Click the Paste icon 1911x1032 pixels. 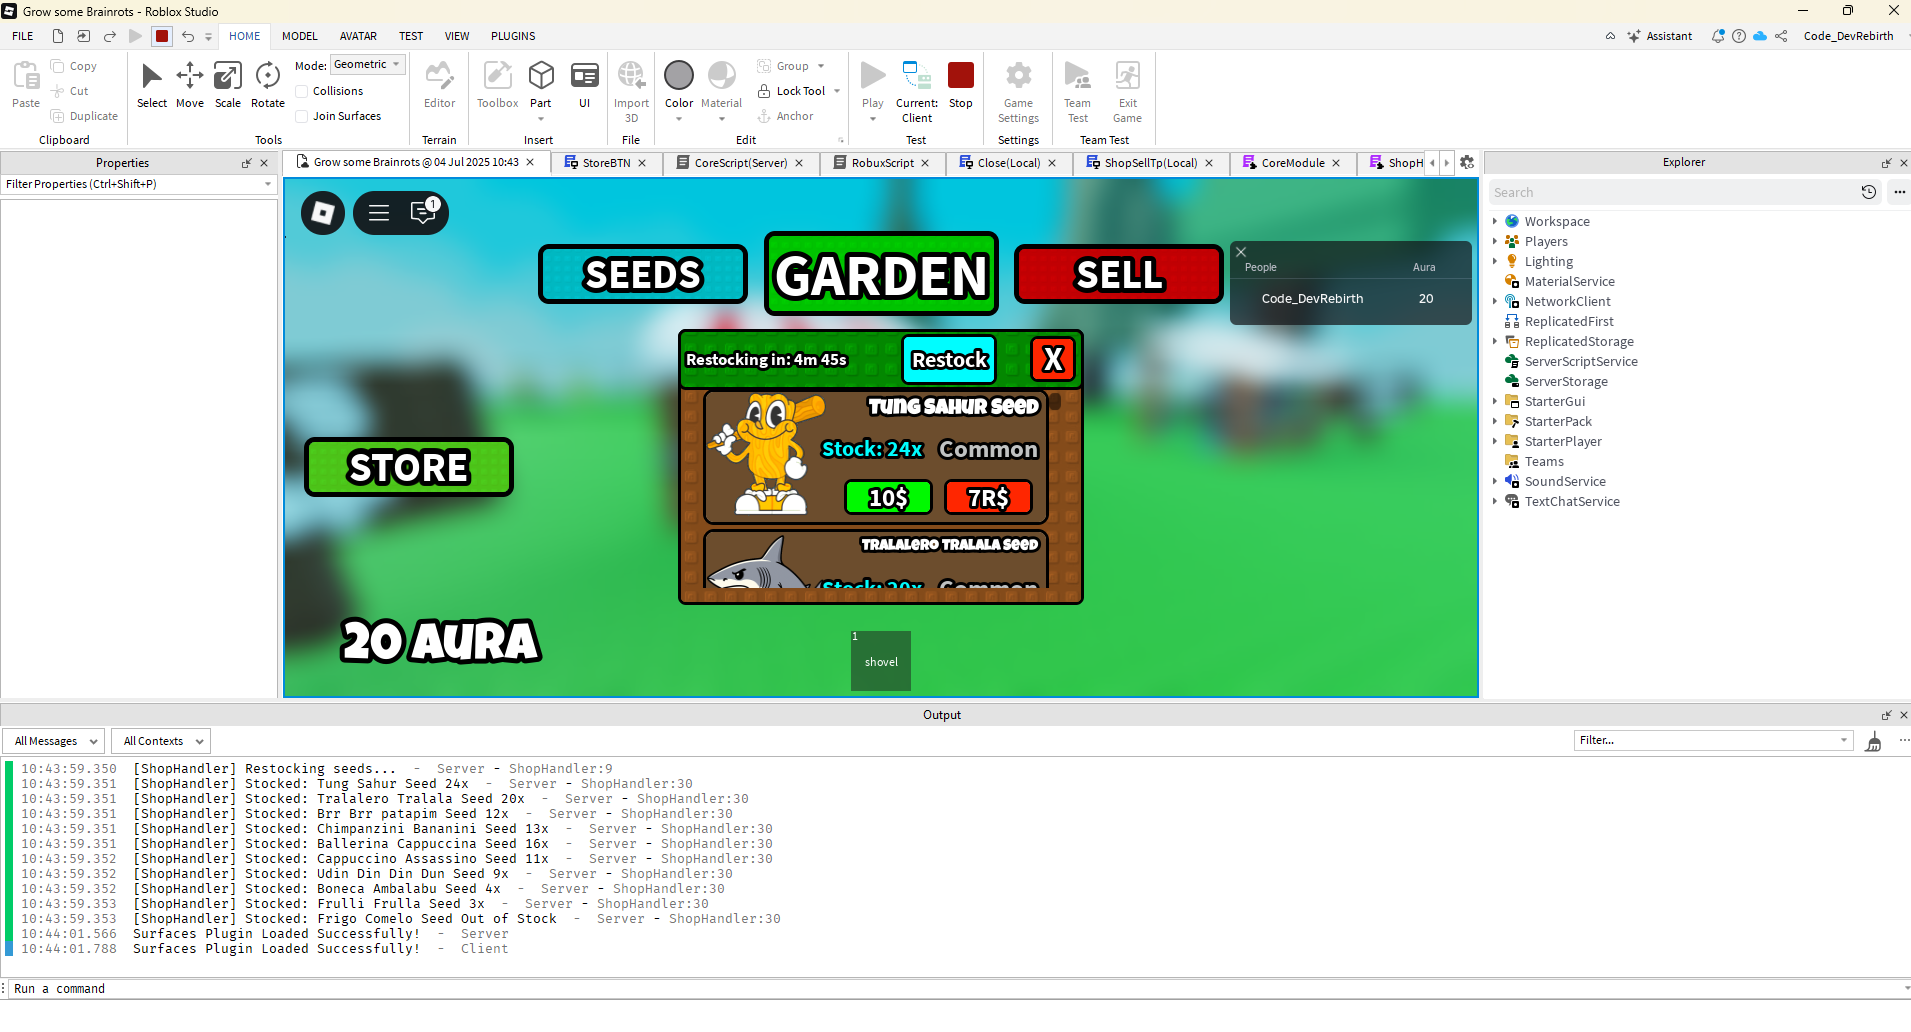26,75
